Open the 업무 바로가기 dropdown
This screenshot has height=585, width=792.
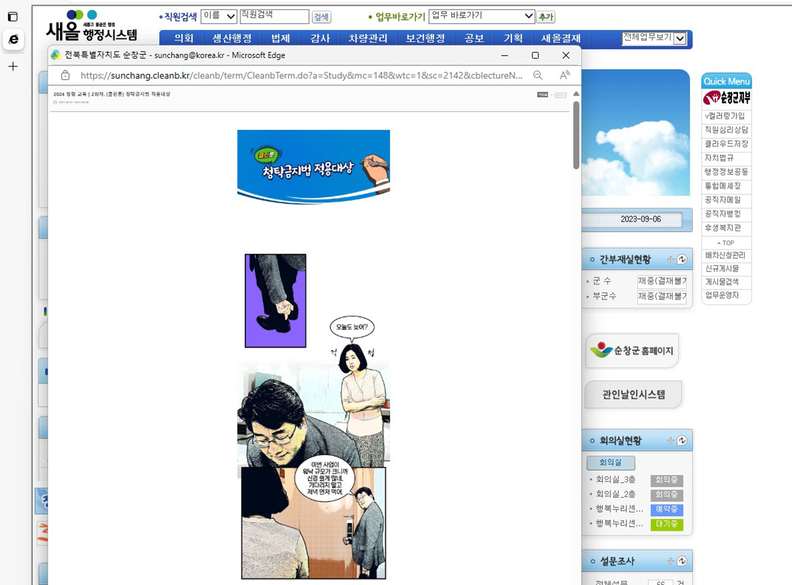point(482,16)
